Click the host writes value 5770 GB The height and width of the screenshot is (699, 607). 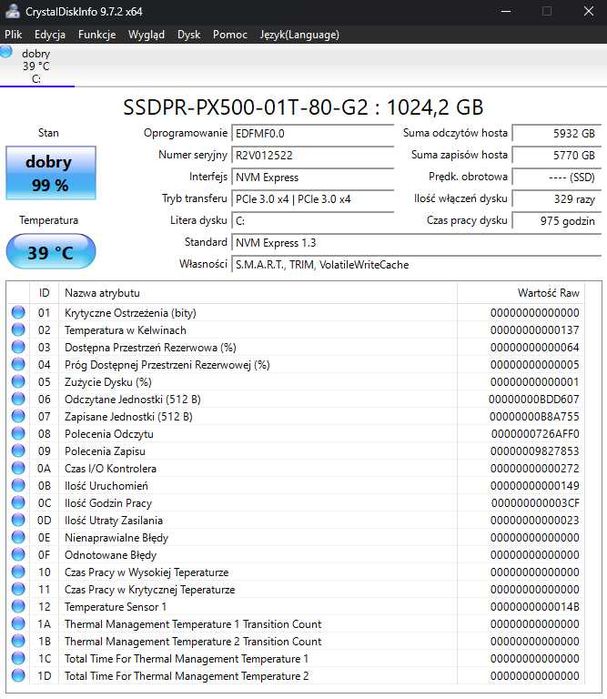pyautogui.click(x=557, y=155)
